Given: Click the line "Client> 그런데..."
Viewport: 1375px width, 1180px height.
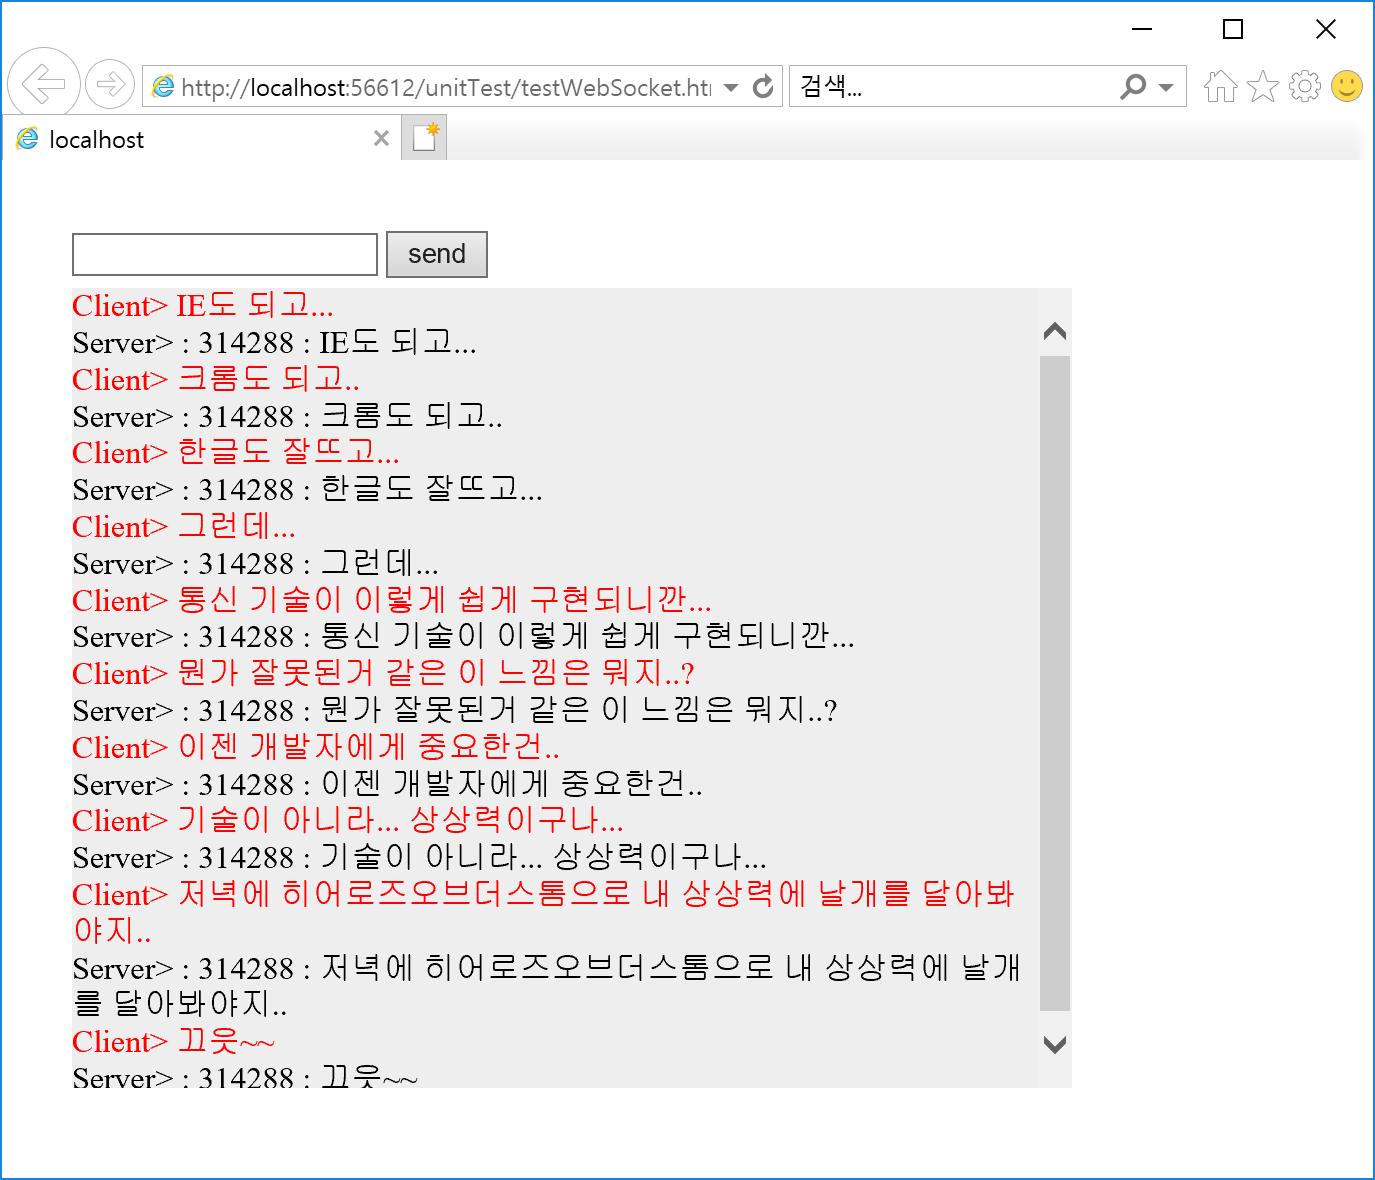Looking at the screenshot, I should point(184,527).
